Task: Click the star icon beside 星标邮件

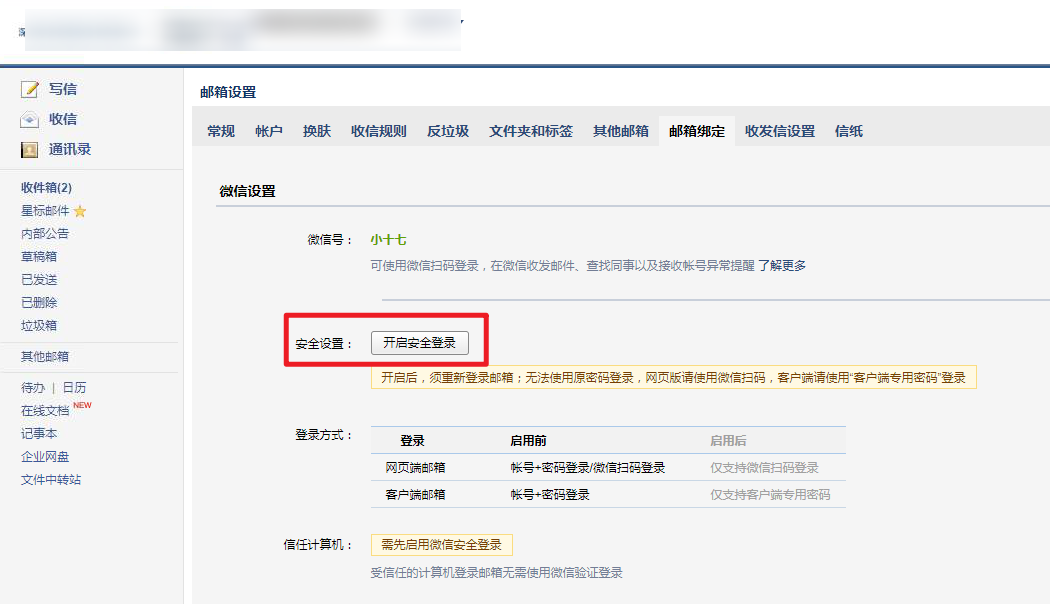Action: pos(80,212)
